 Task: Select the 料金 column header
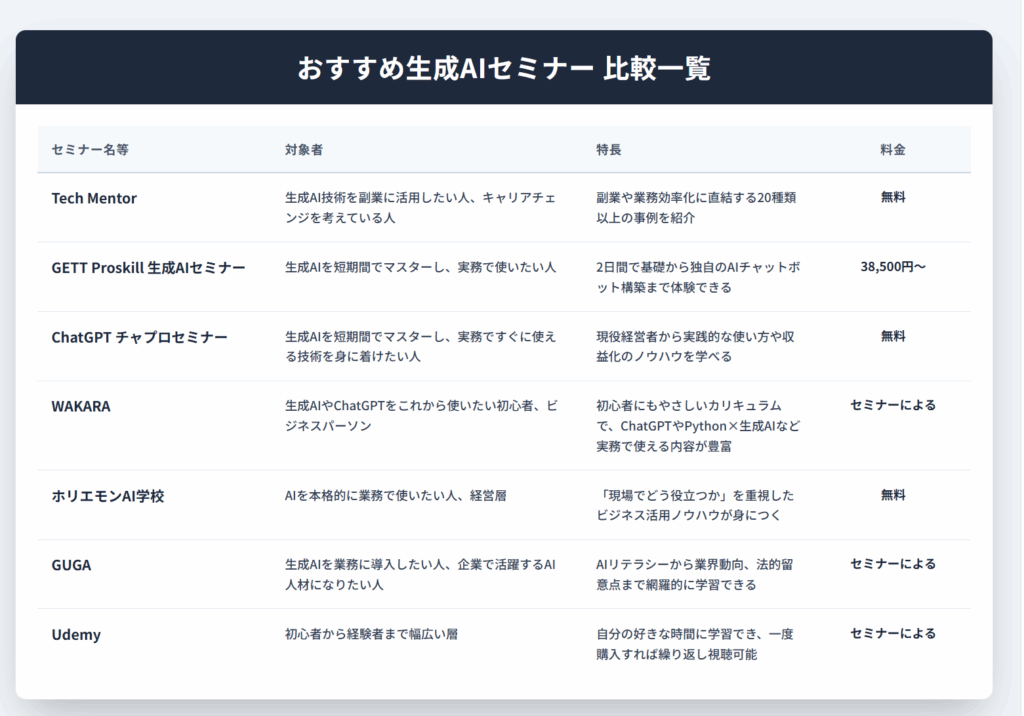[892, 150]
